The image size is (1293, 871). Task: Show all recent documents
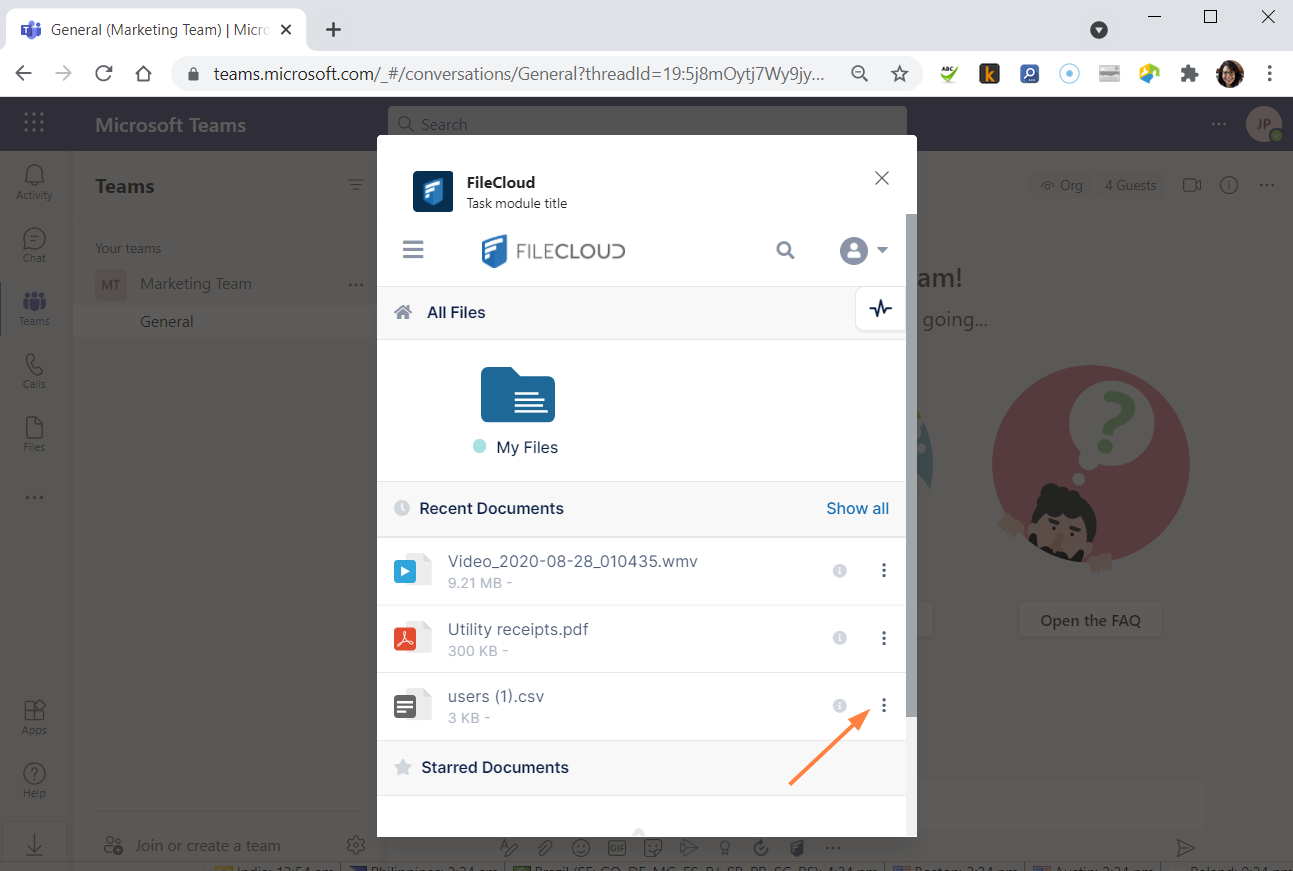point(857,508)
